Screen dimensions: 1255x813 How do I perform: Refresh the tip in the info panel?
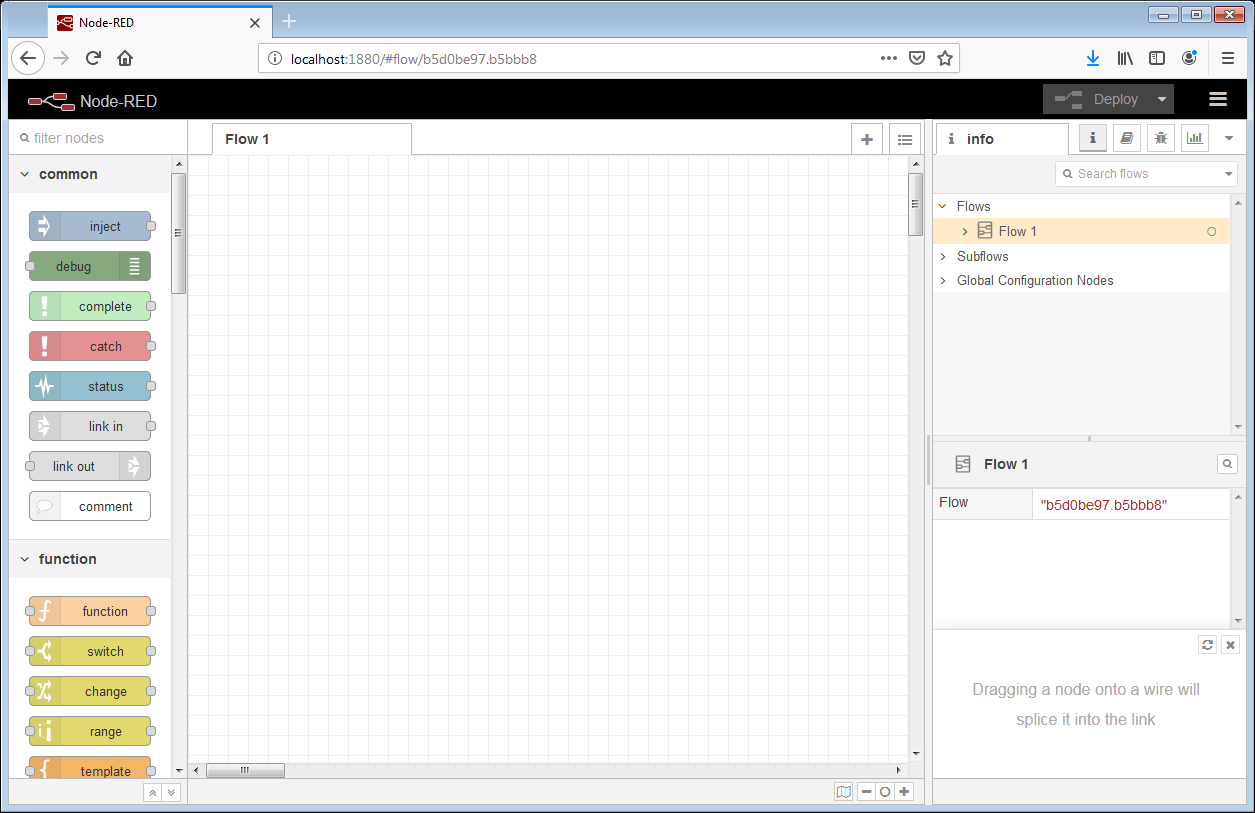(1208, 645)
